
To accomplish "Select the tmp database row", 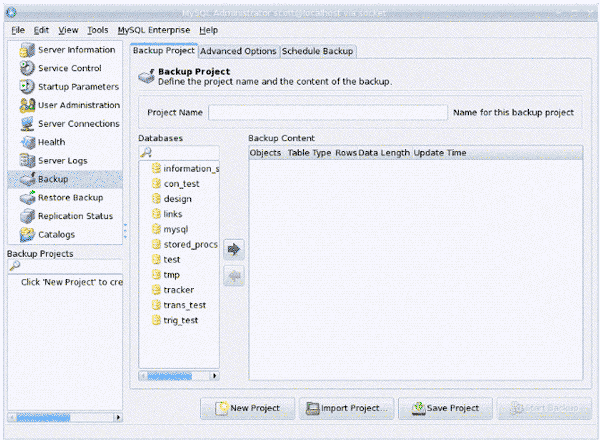I will tap(179, 275).
